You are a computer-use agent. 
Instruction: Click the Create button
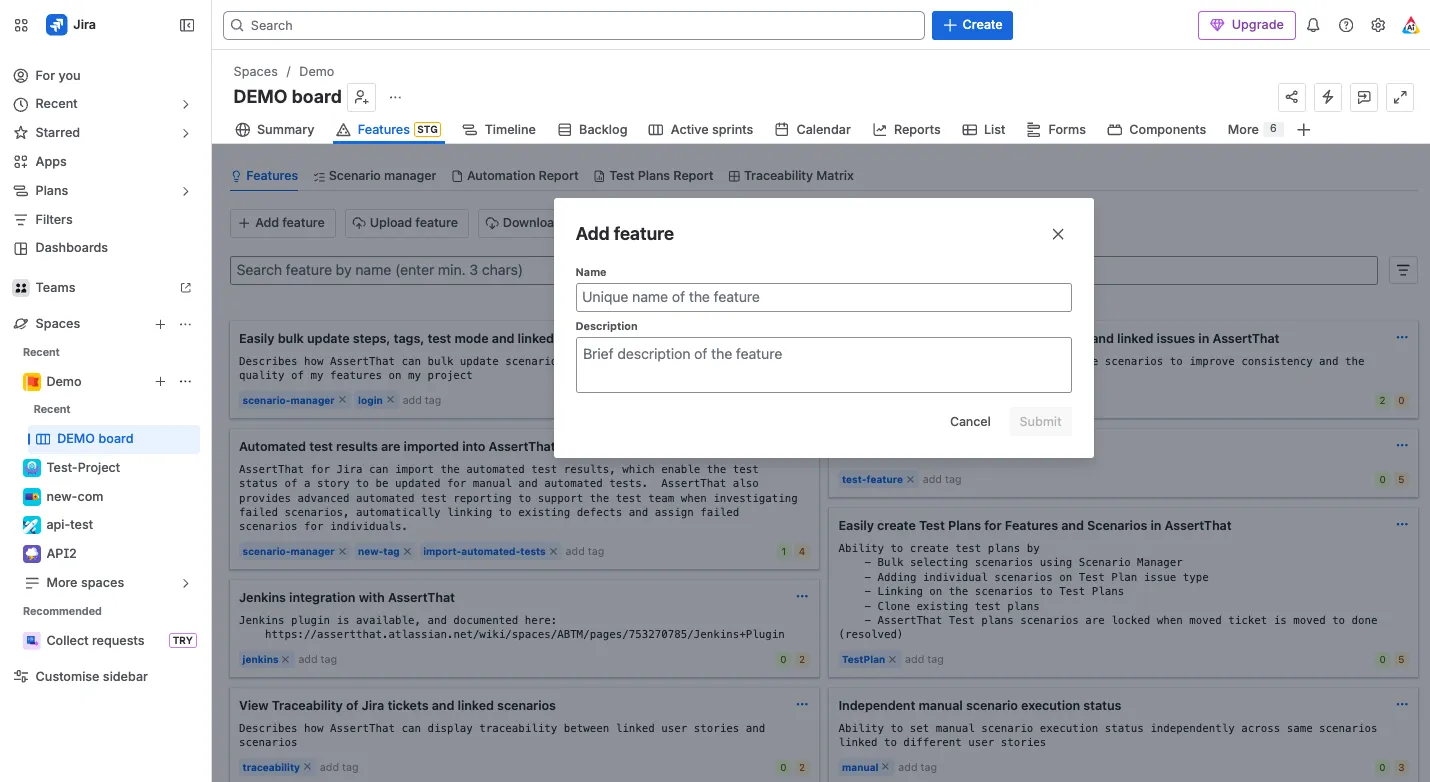972,25
